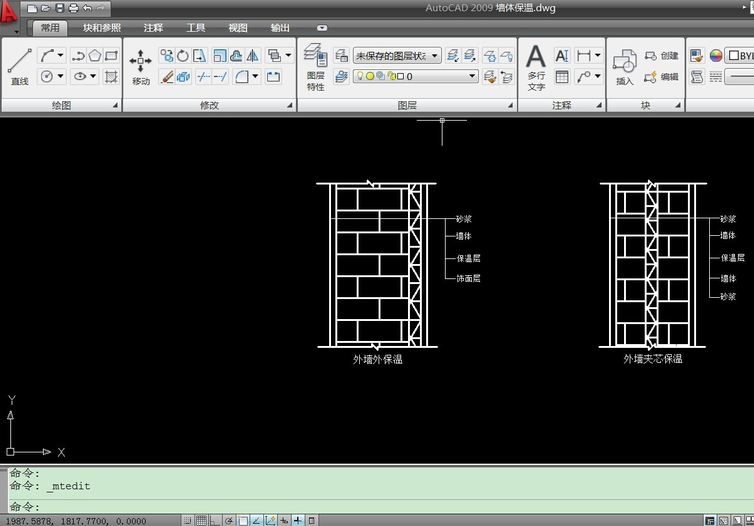Toggle Dynamic UCS in status bar
754x526 pixels.
(x=270, y=520)
